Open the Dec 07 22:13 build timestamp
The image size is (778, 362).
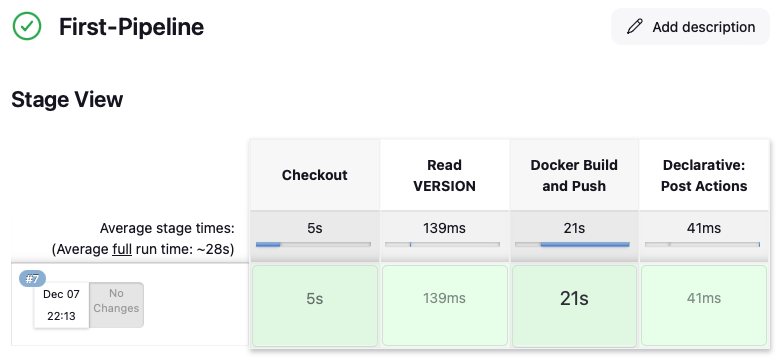tap(62, 305)
